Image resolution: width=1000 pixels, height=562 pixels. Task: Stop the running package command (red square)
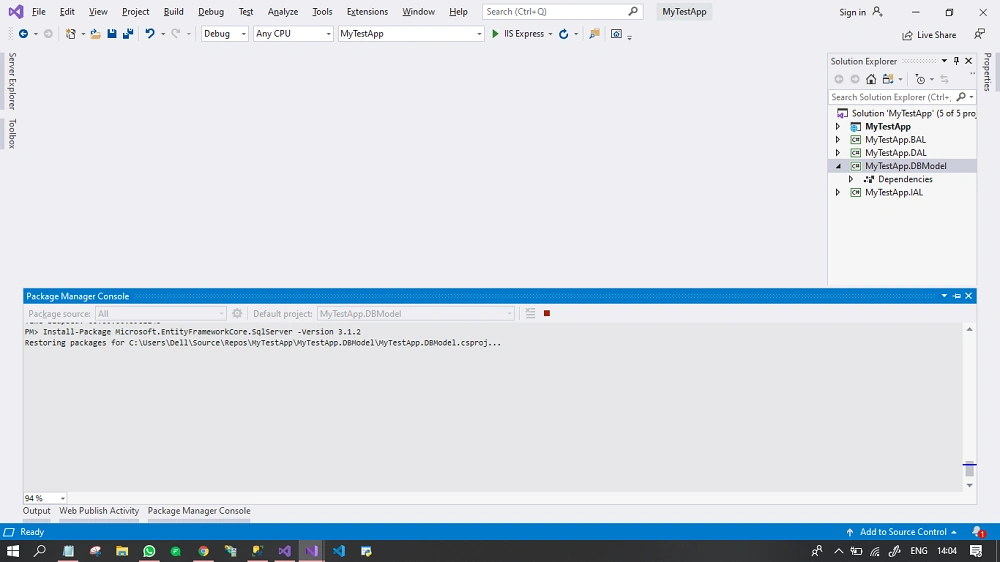[x=547, y=313]
